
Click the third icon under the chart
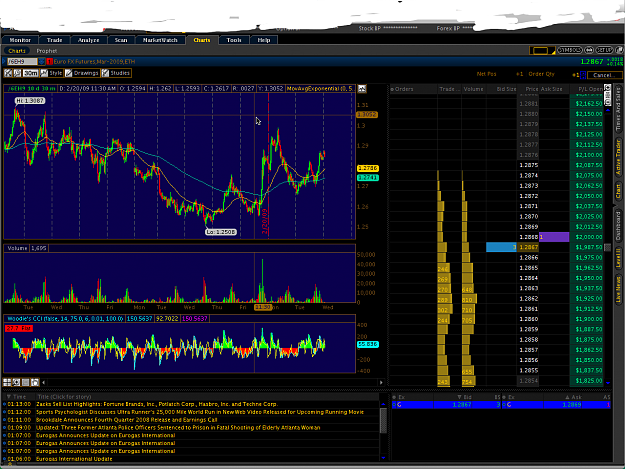[x=26, y=383]
